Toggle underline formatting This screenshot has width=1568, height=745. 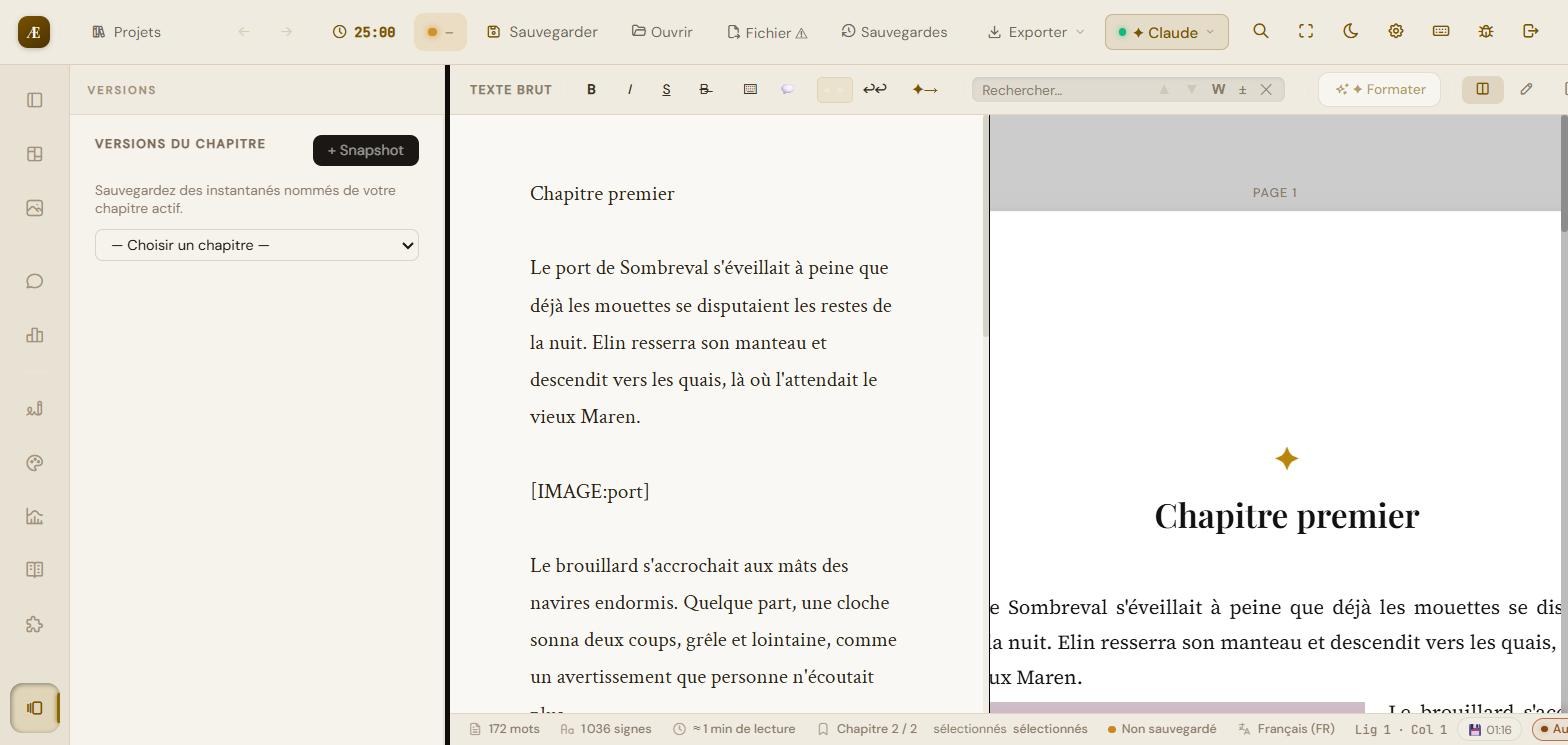[x=667, y=90]
